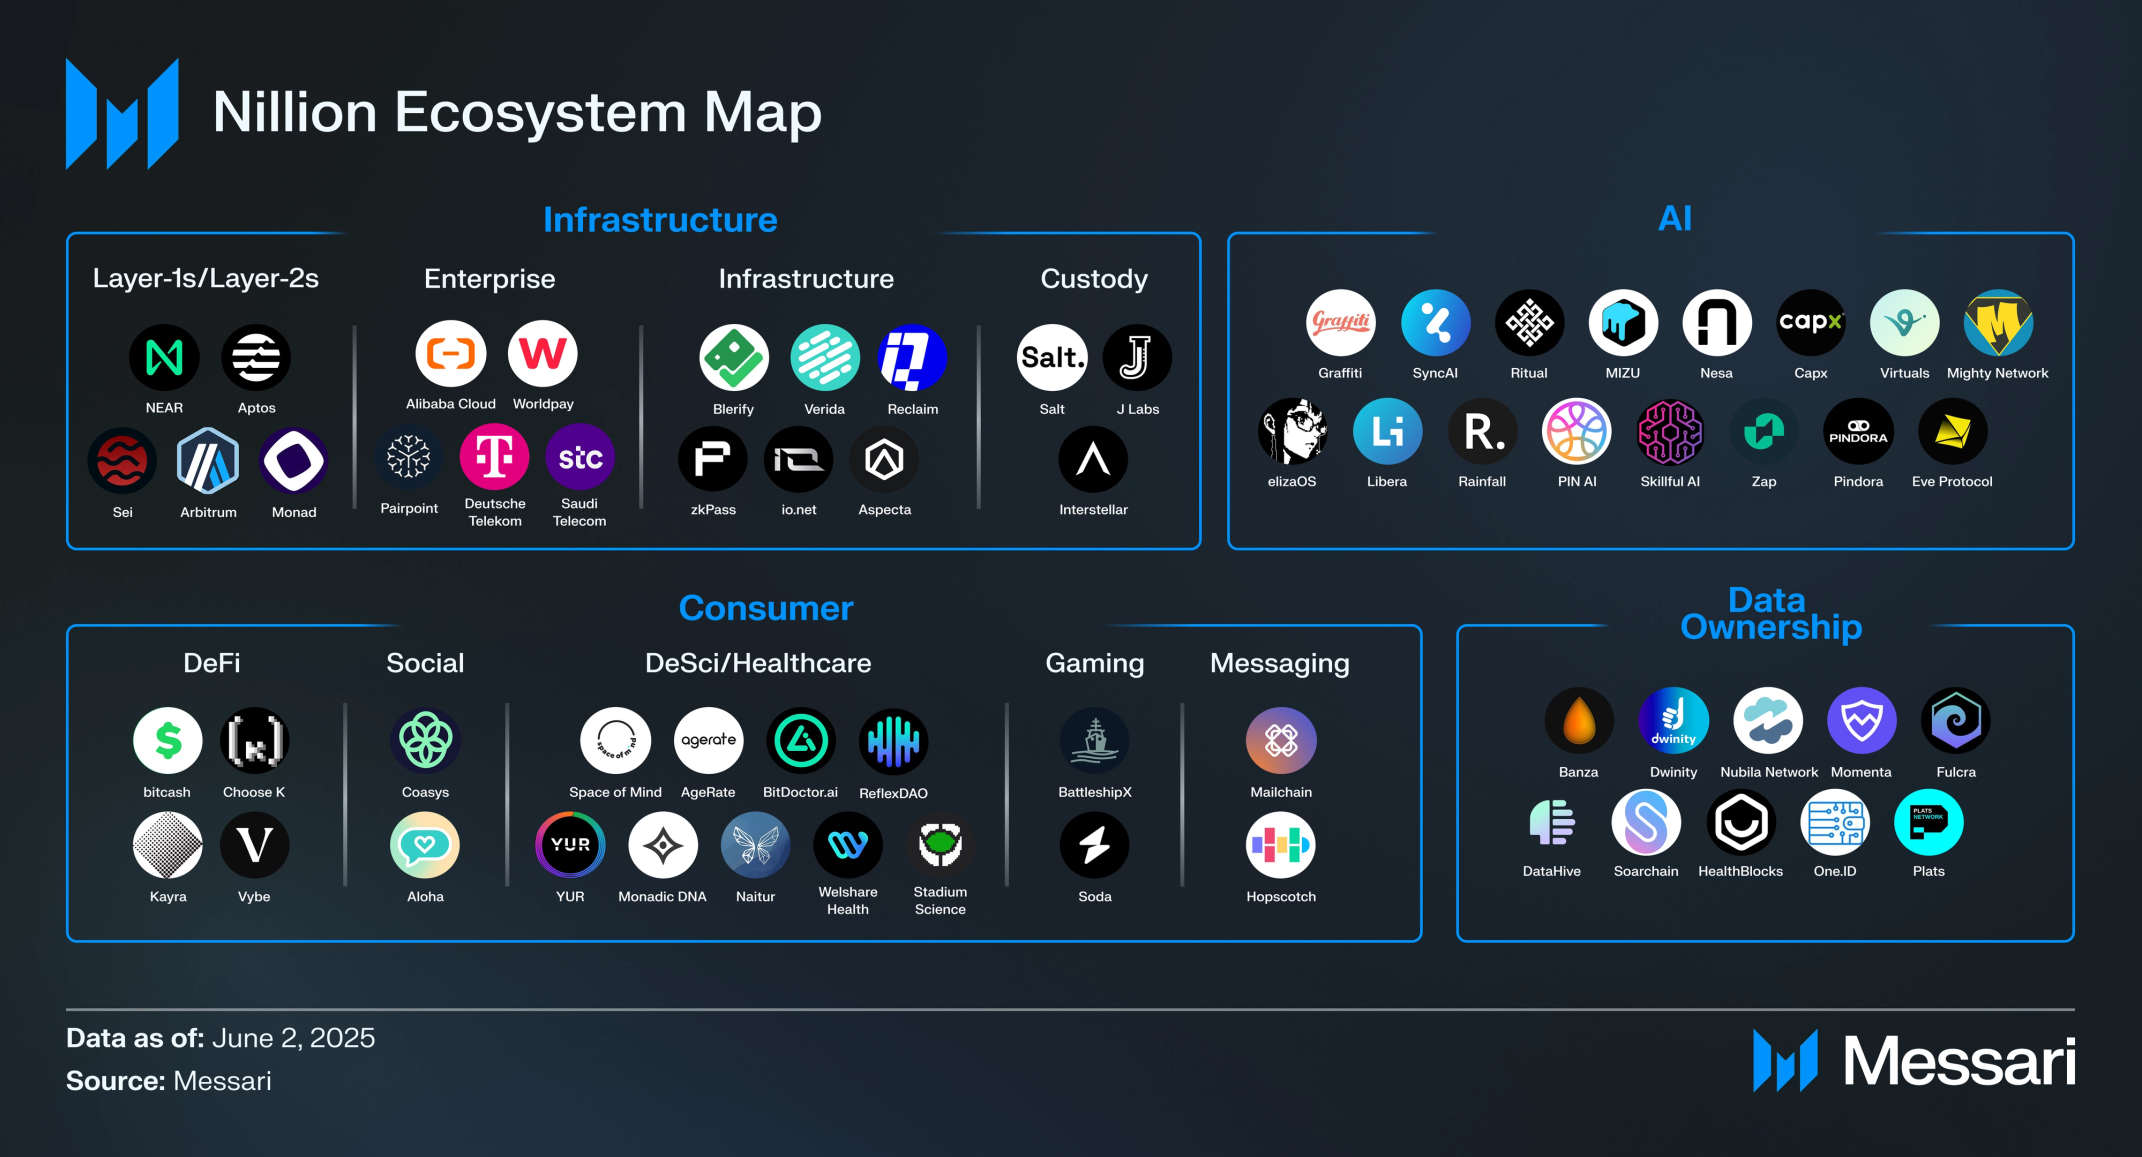
Task: Click the NEAR logo icon
Action: [x=164, y=357]
